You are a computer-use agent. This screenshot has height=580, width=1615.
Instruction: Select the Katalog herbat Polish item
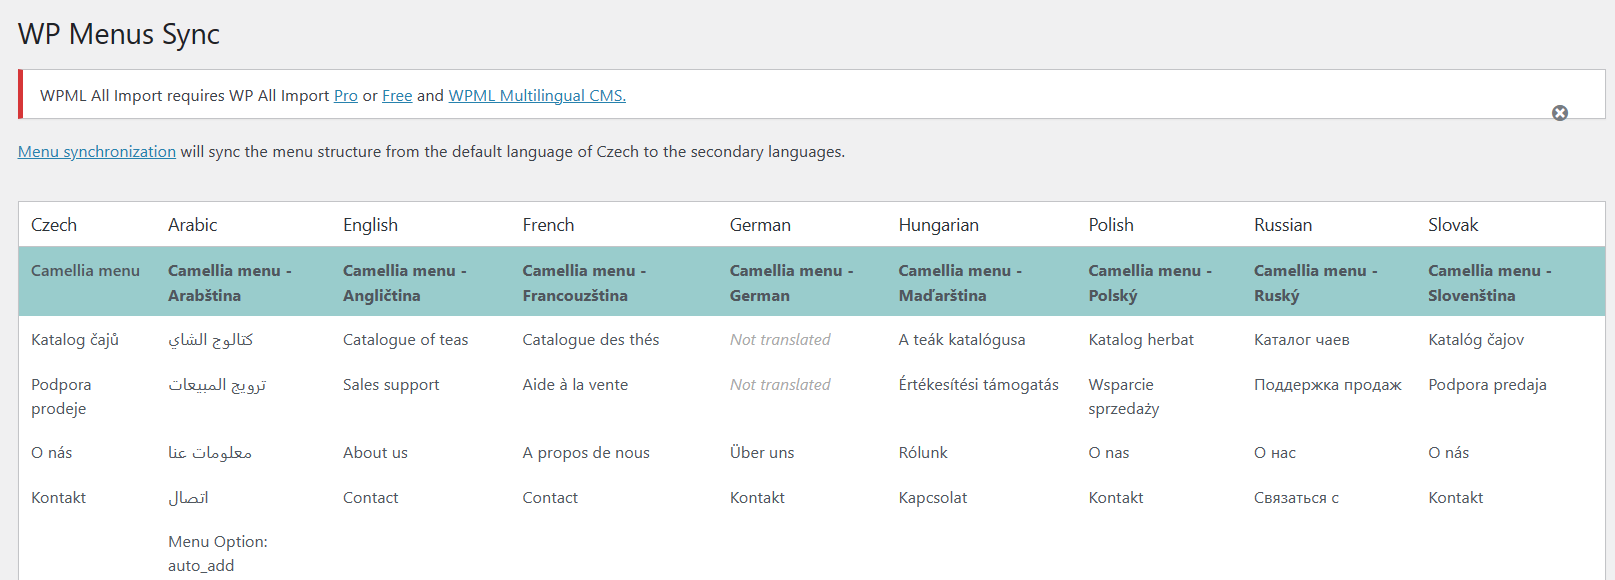coord(1141,340)
